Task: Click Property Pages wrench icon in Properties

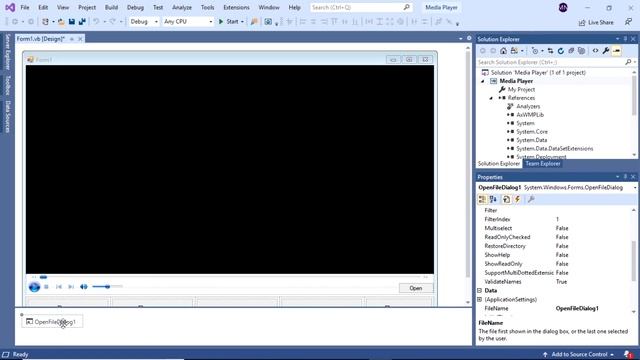Action: [531, 199]
